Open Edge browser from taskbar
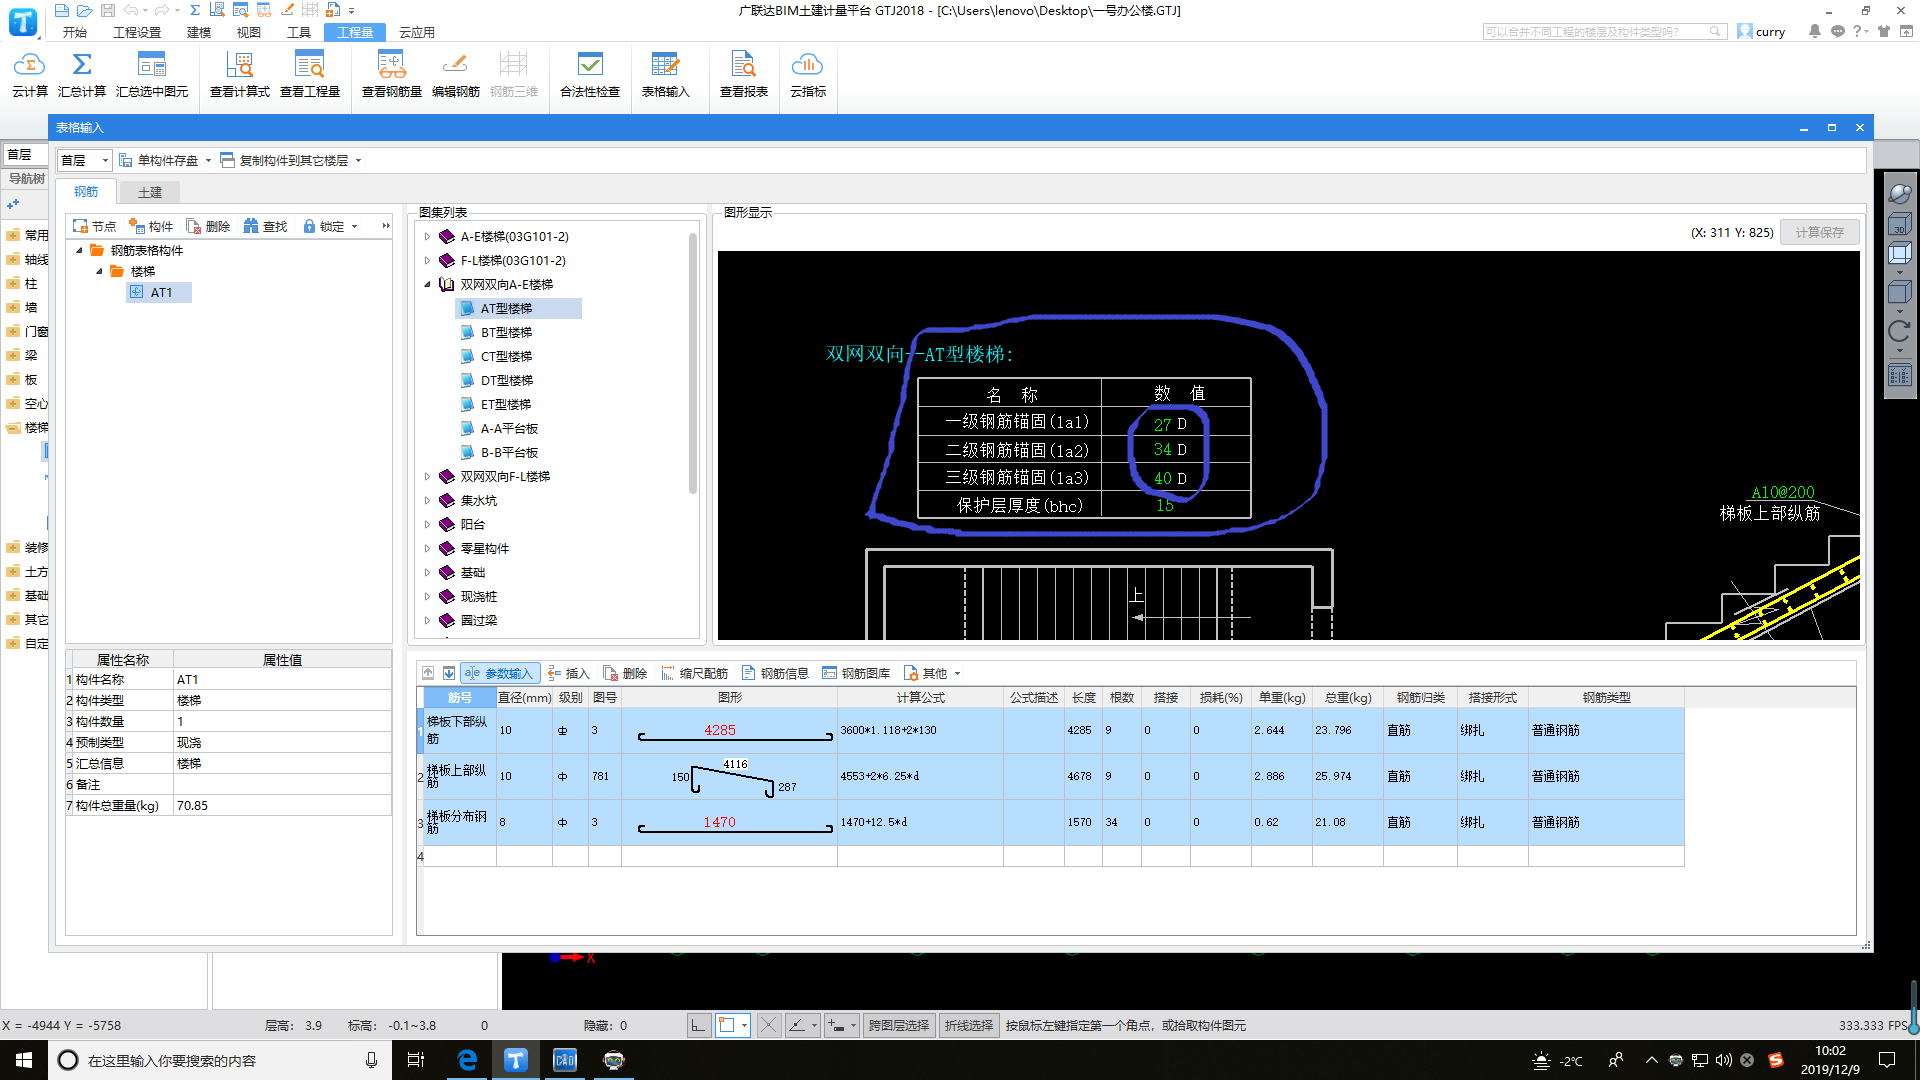1920x1080 pixels. pos(467,1060)
